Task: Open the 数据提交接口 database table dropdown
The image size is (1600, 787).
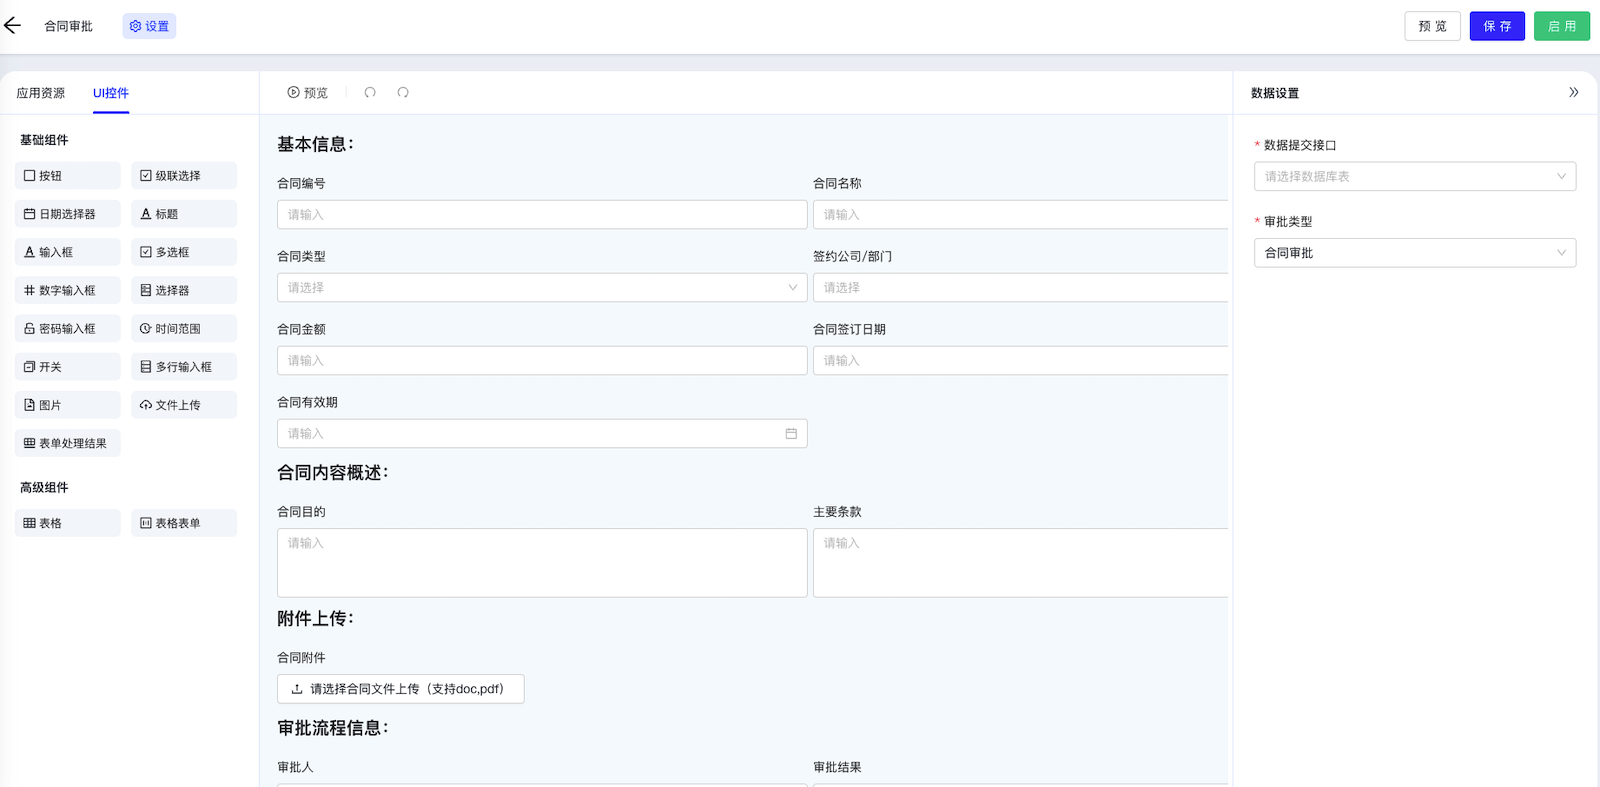Action: click(1414, 177)
